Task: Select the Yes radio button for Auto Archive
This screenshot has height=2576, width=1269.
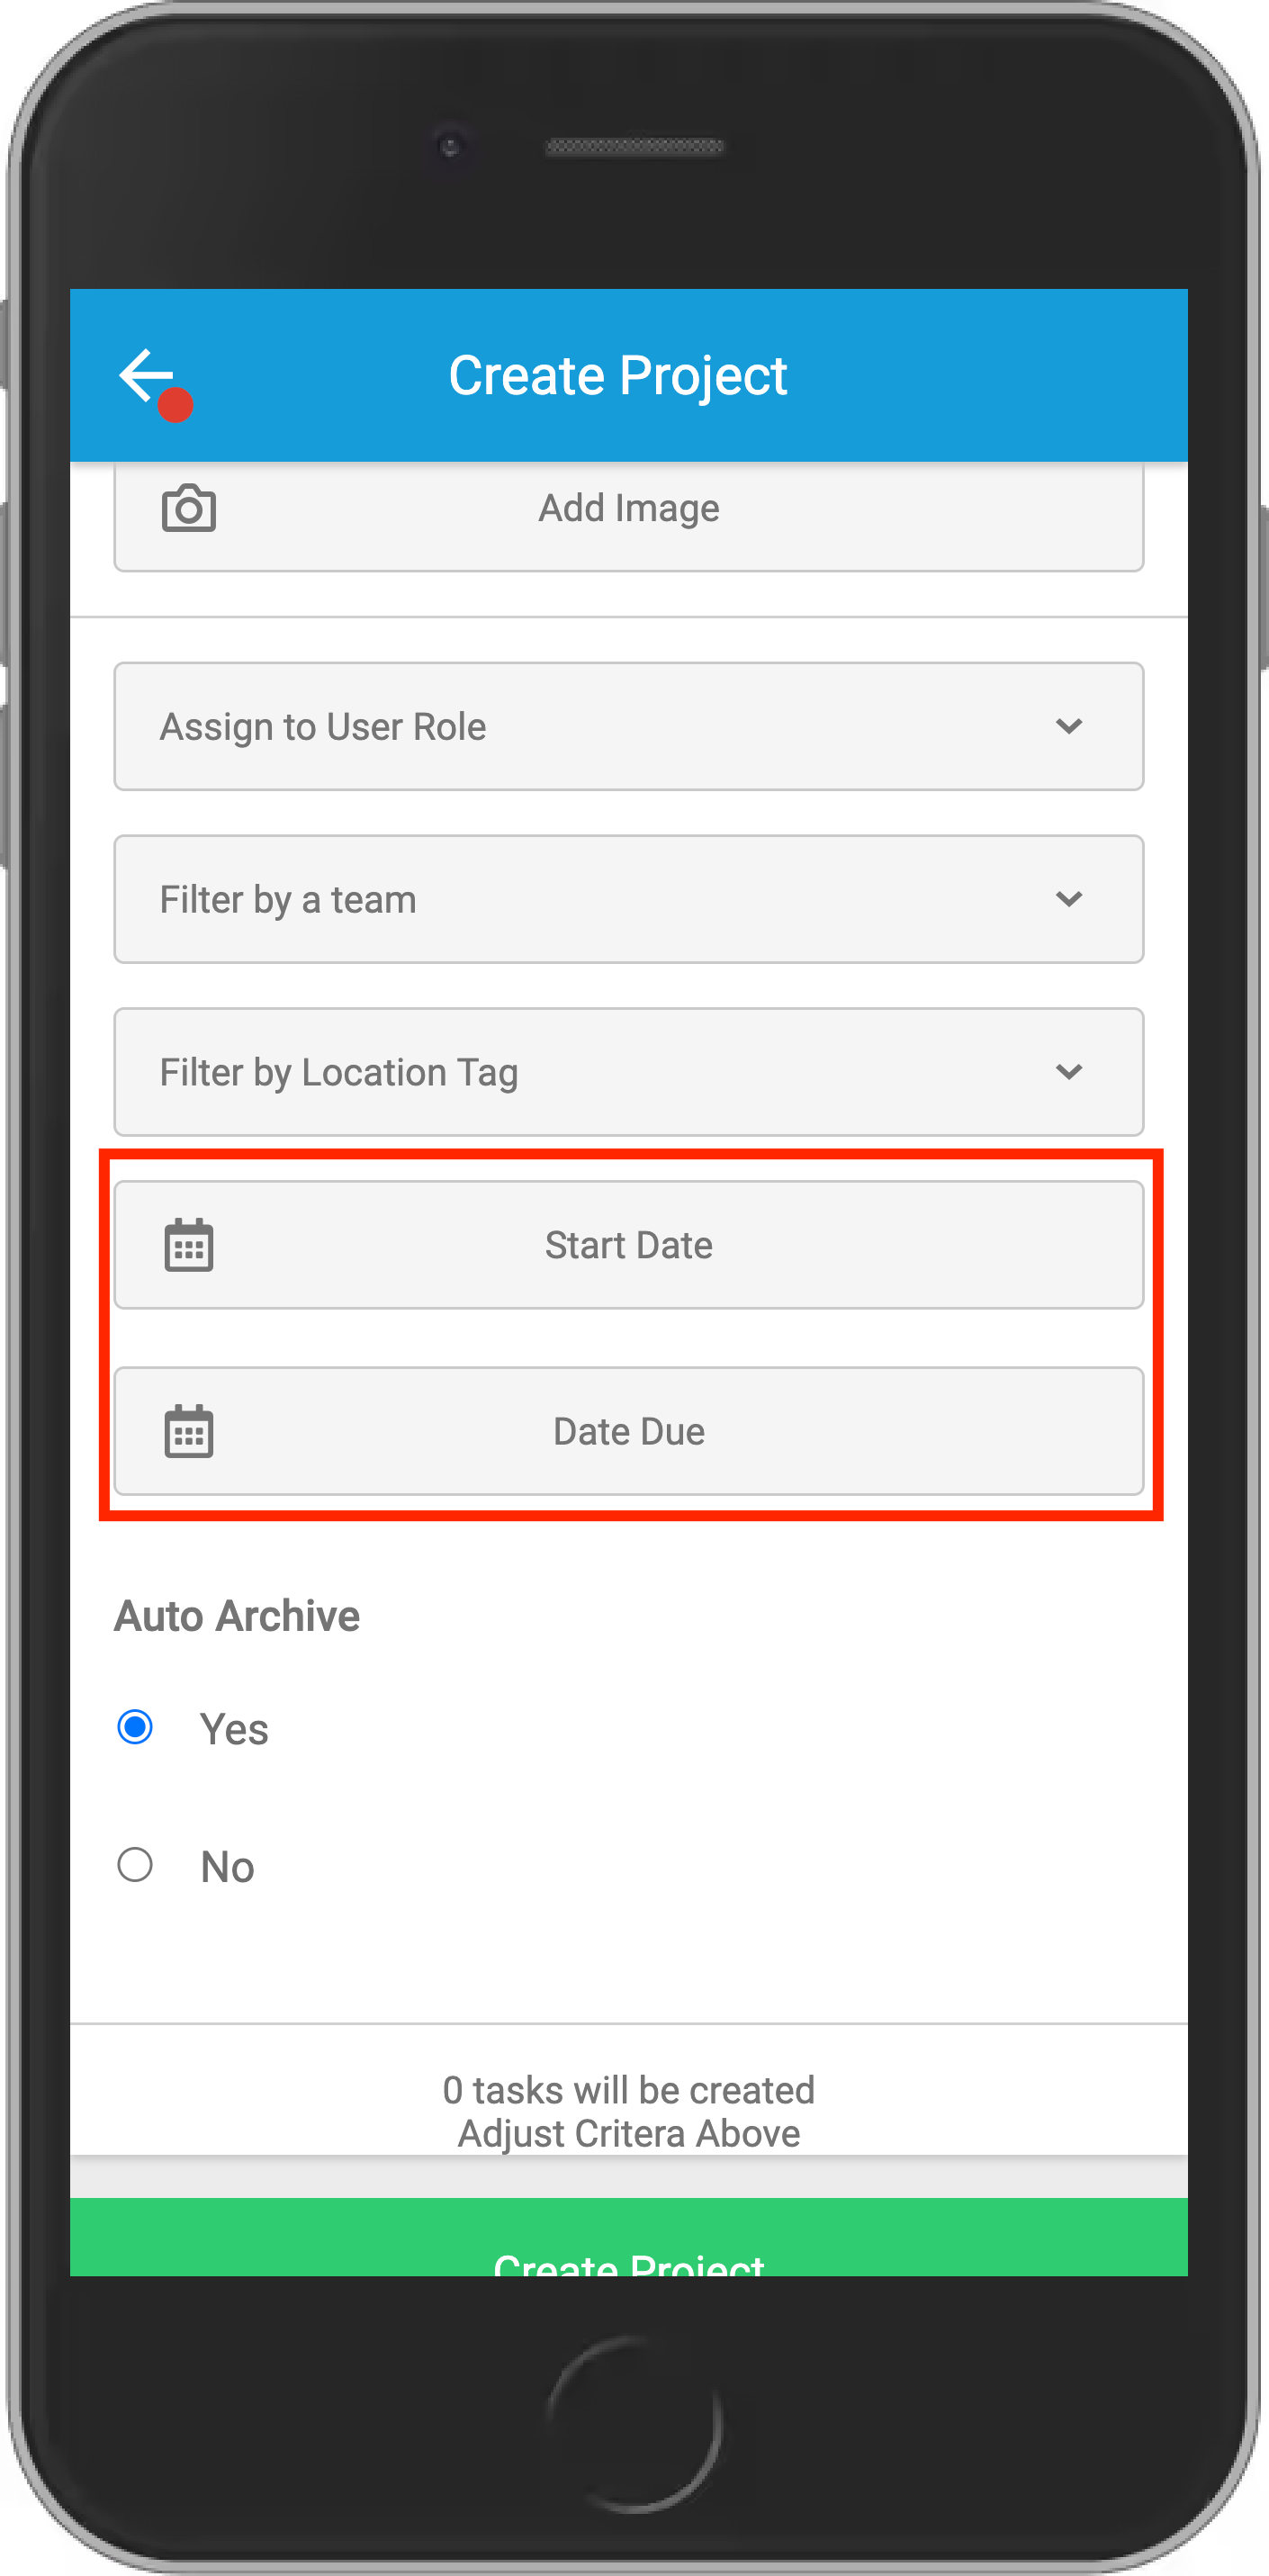Action: [135, 1727]
